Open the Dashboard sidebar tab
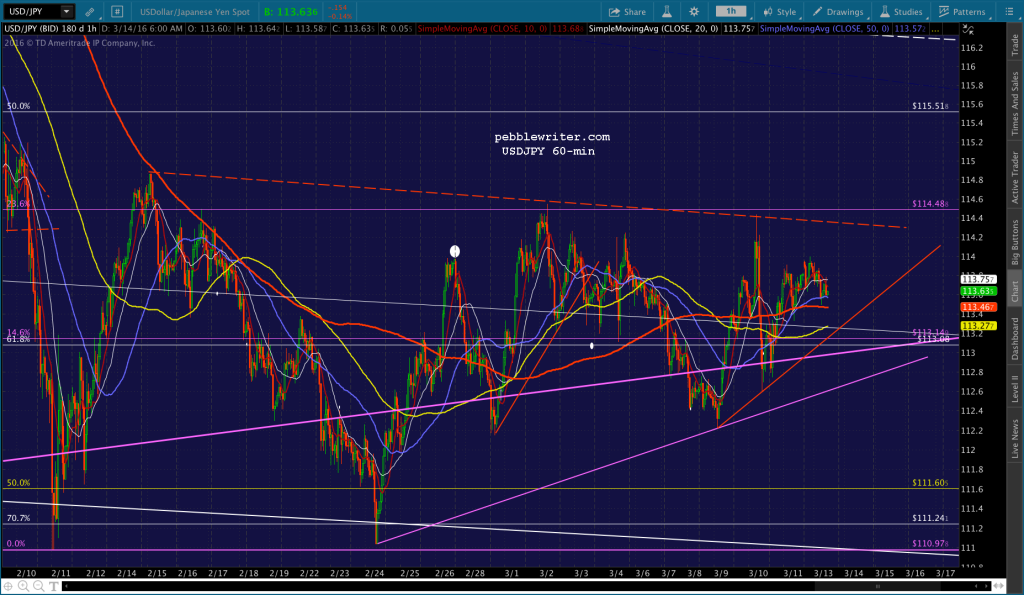This screenshot has width=1024, height=595. click(x=1015, y=338)
